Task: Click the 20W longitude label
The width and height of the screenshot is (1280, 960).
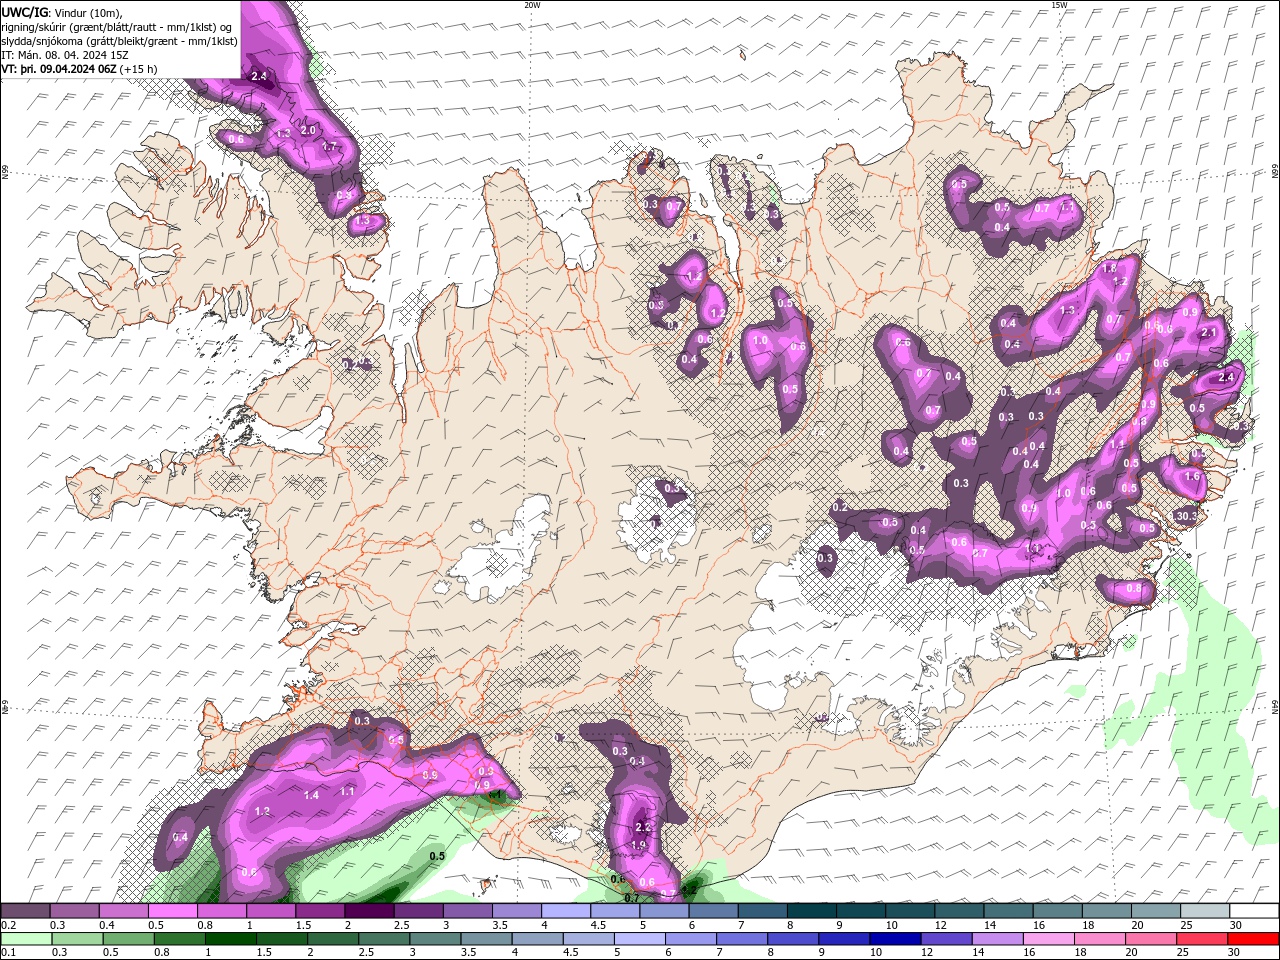Action: [x=532, y=5]
